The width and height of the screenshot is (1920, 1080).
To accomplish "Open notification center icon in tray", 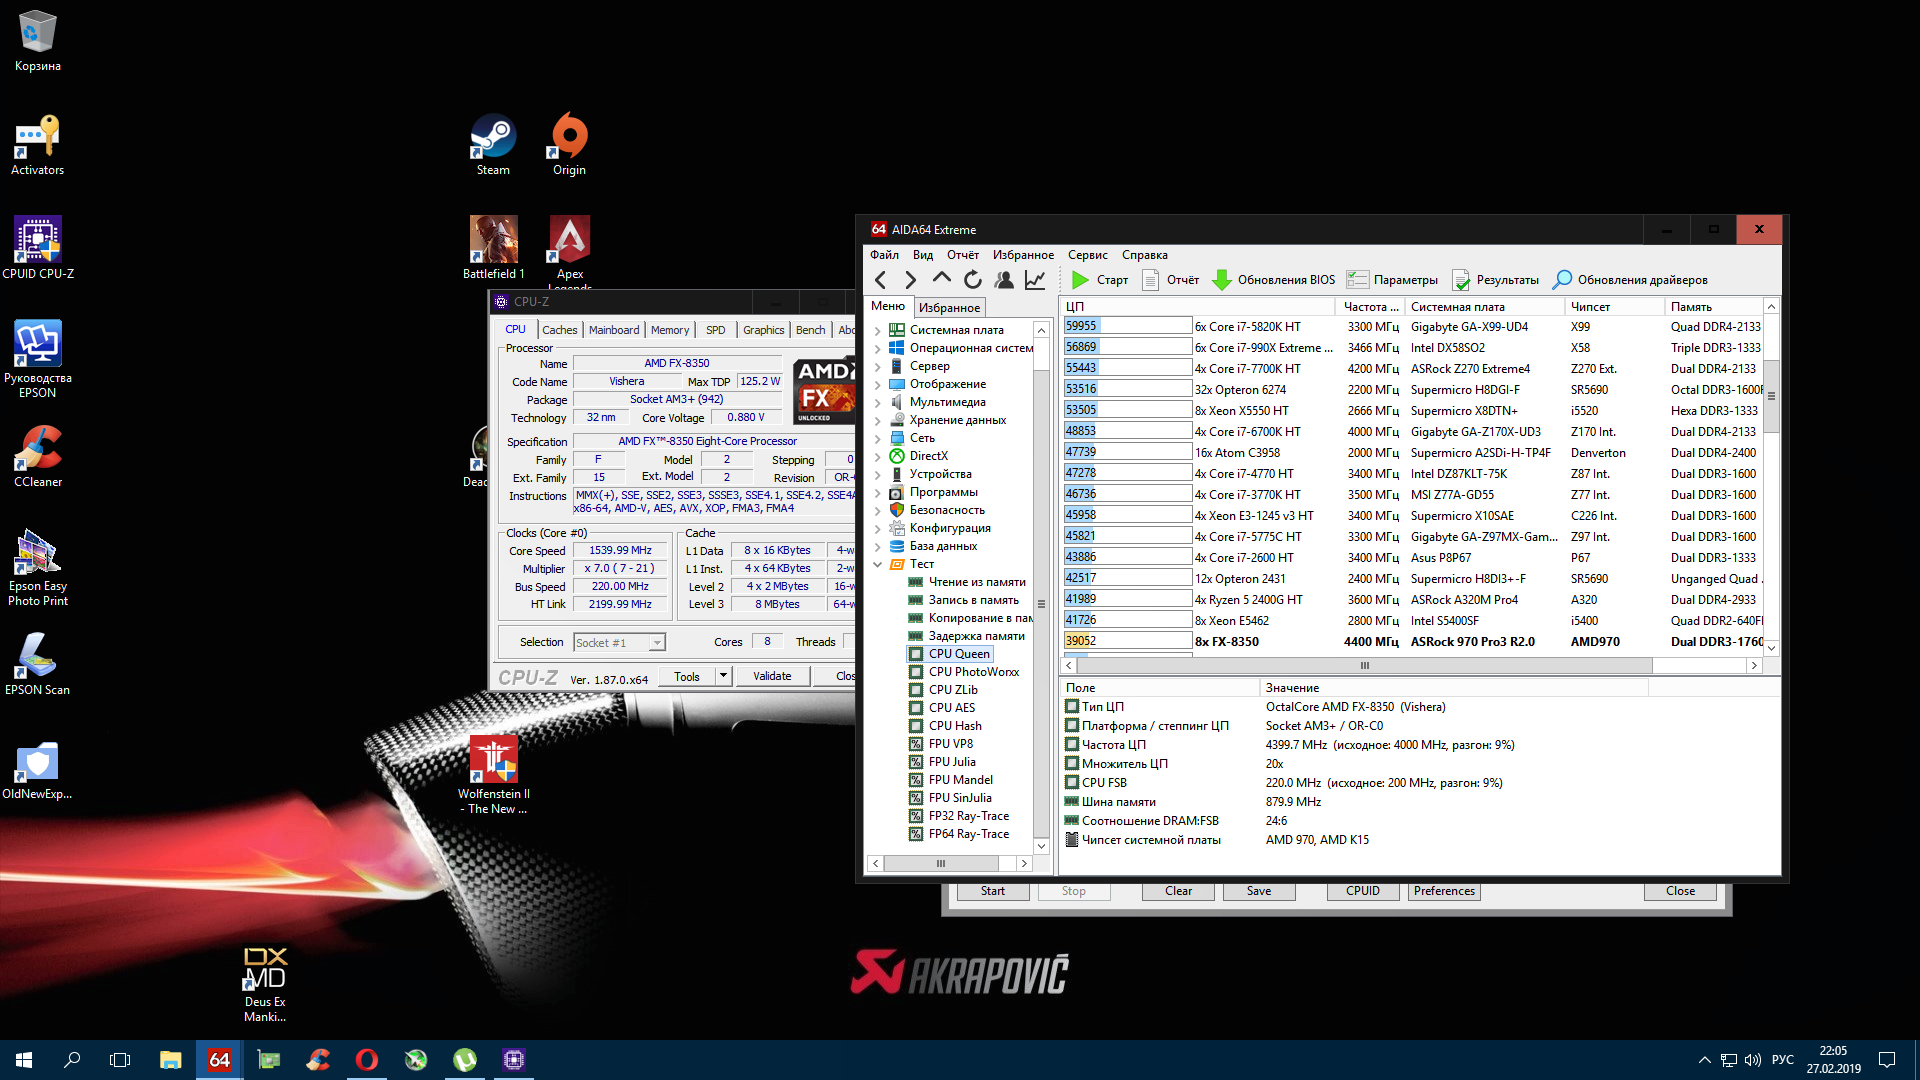I will pos(1887,1060).
